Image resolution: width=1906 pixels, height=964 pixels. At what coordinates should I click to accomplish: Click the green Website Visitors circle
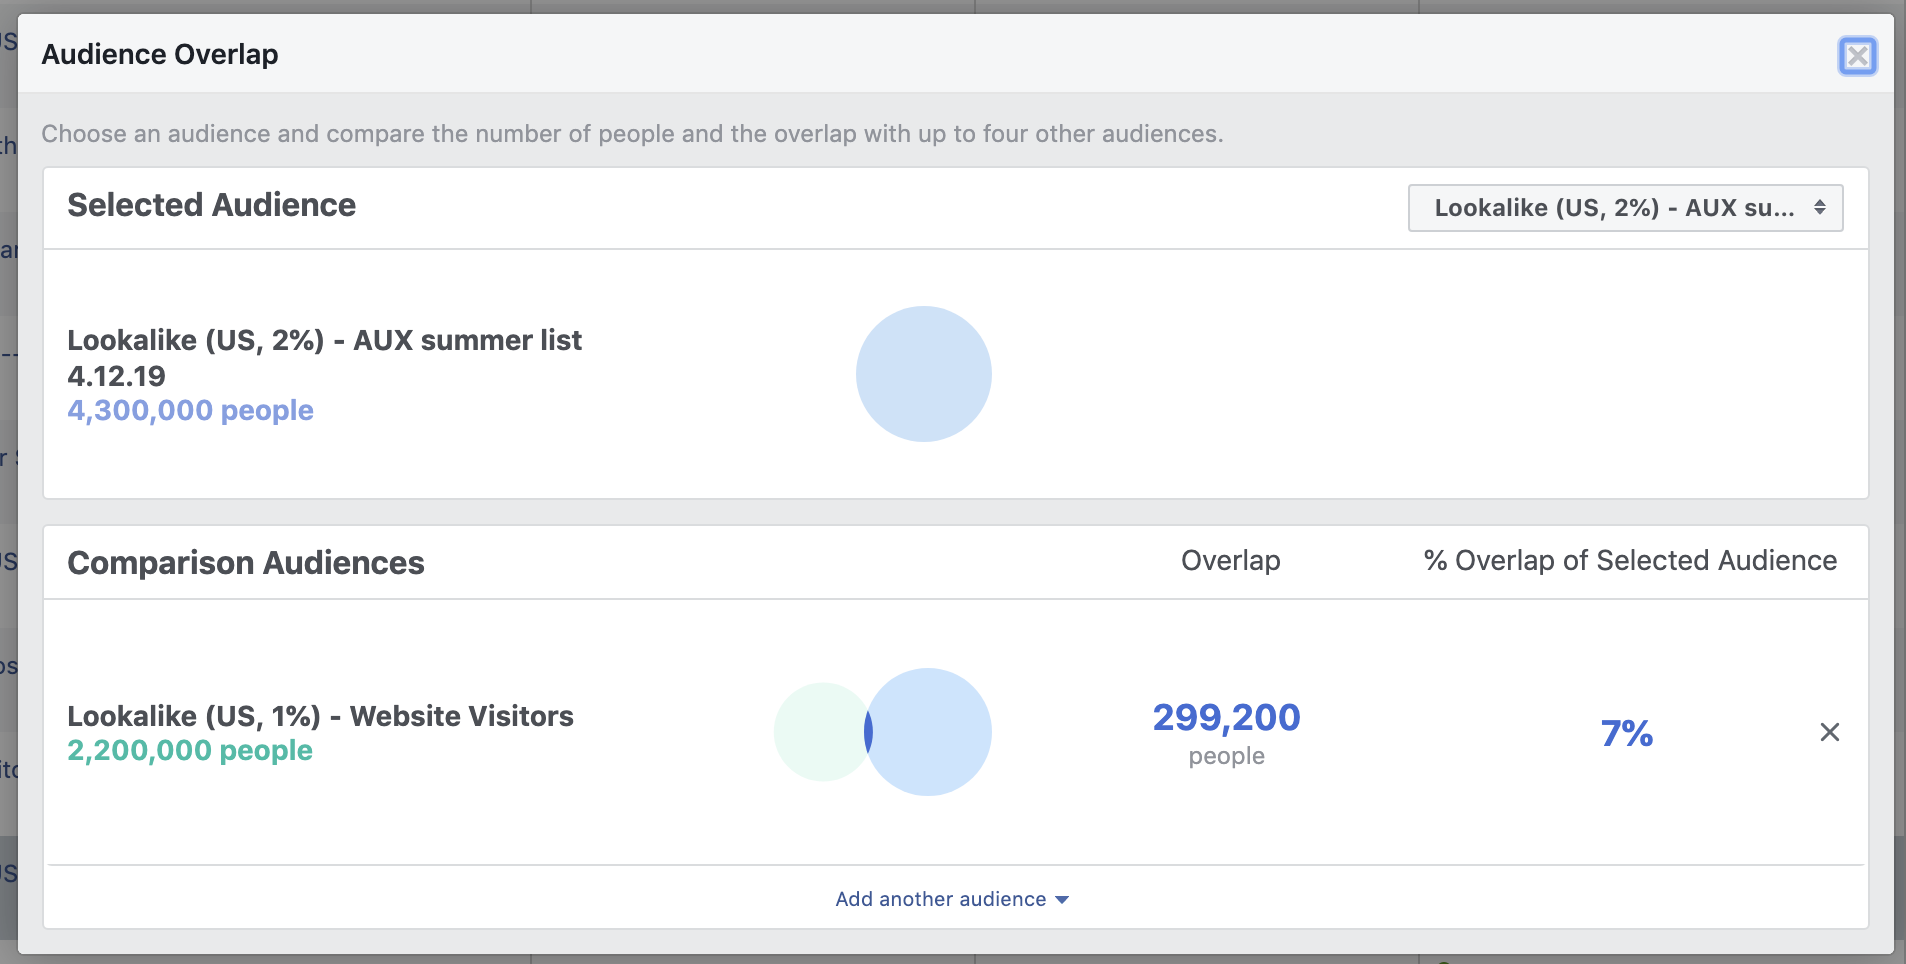(x=815, y=732)
